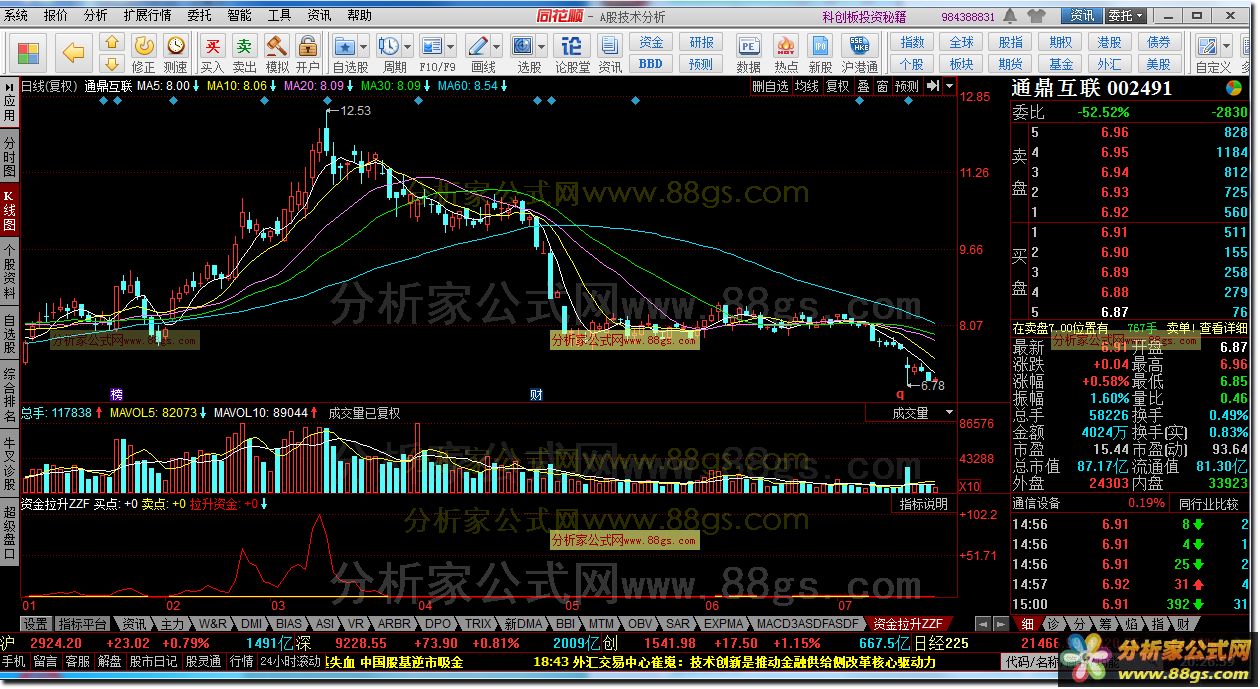Click the 手机 button in bottom bar
This screenshot has height=689, width=1260.
click(14, 662)
